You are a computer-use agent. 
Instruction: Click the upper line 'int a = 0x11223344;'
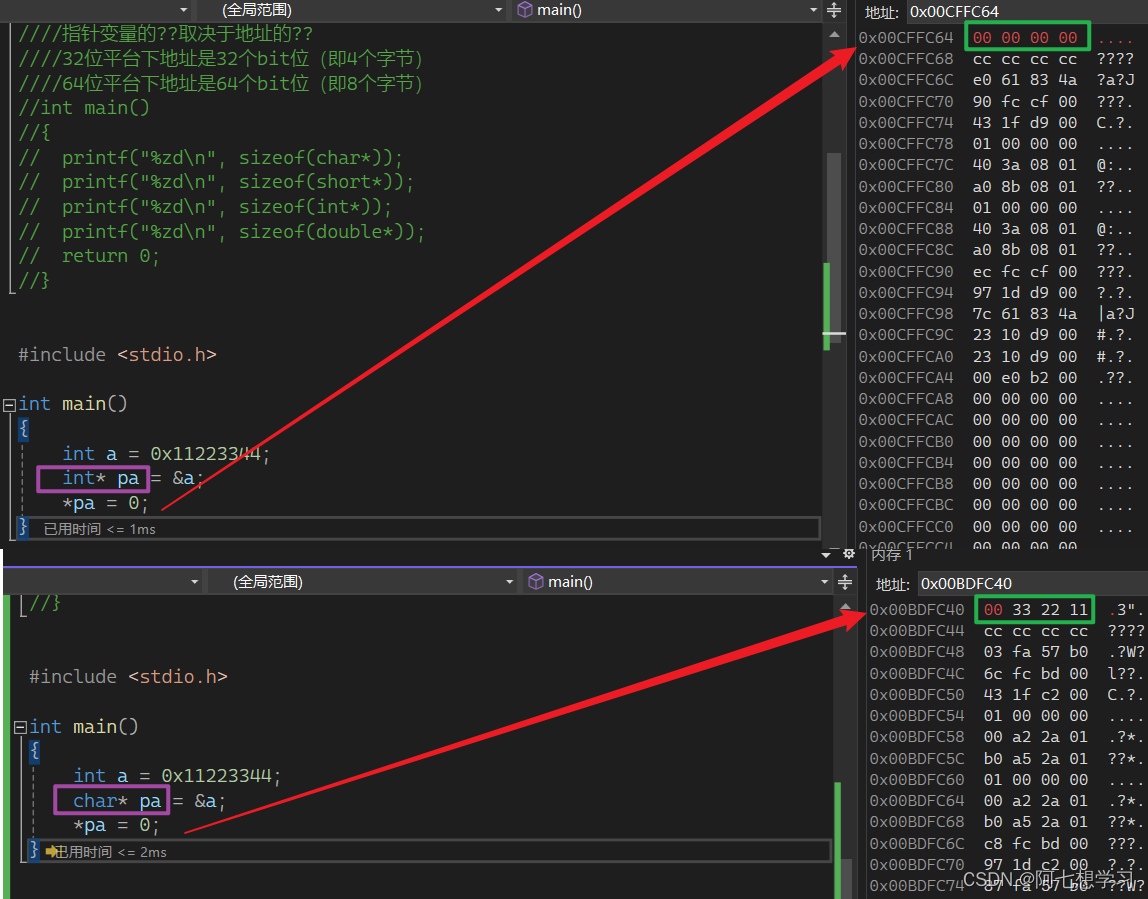click(x=166, y=454)
